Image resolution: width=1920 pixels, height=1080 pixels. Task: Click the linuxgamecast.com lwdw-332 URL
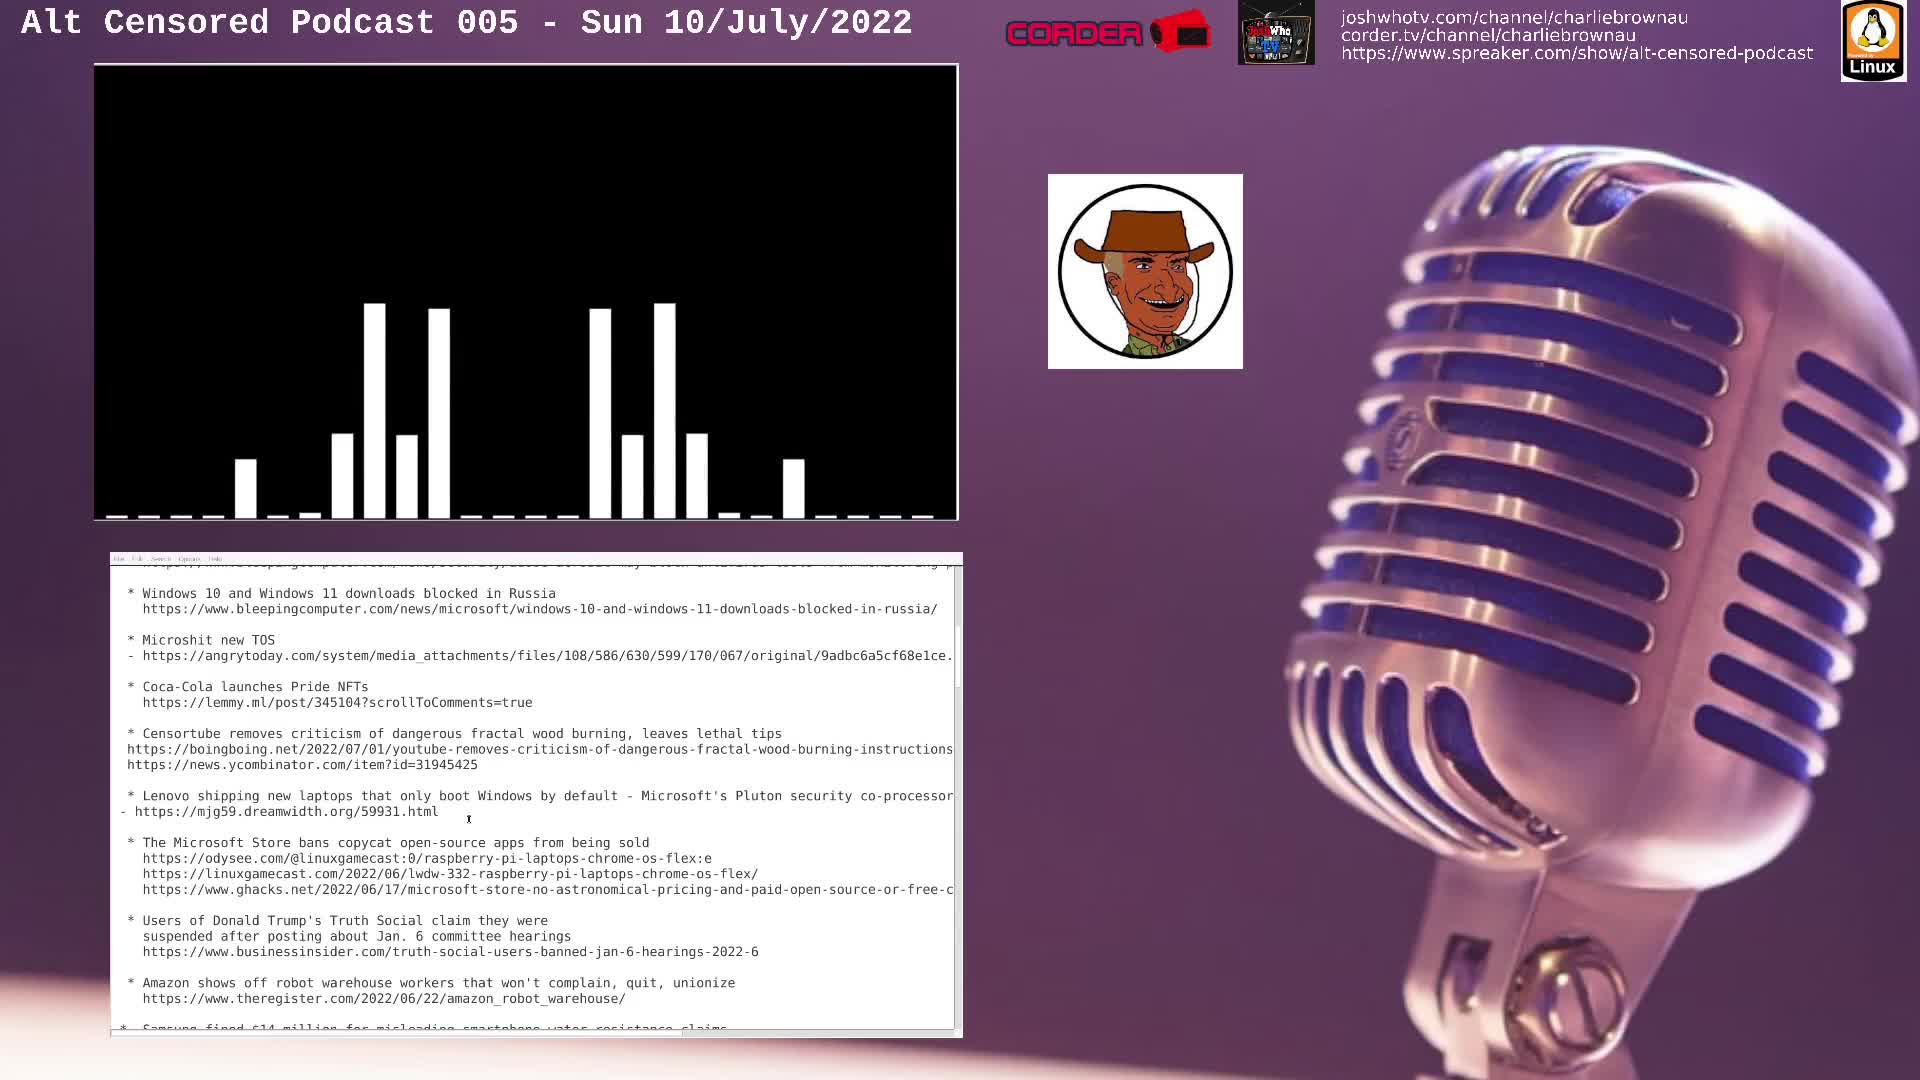click(x=450, y=874)
